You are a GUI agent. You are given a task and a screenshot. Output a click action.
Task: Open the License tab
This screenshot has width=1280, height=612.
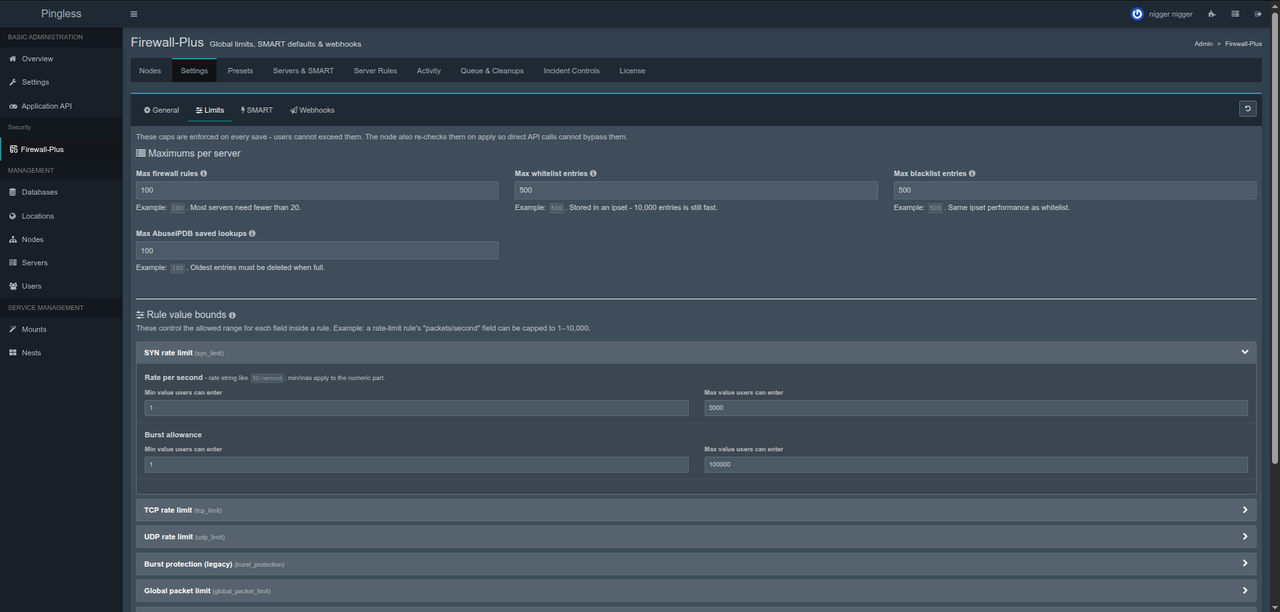[x=632, y=71]
